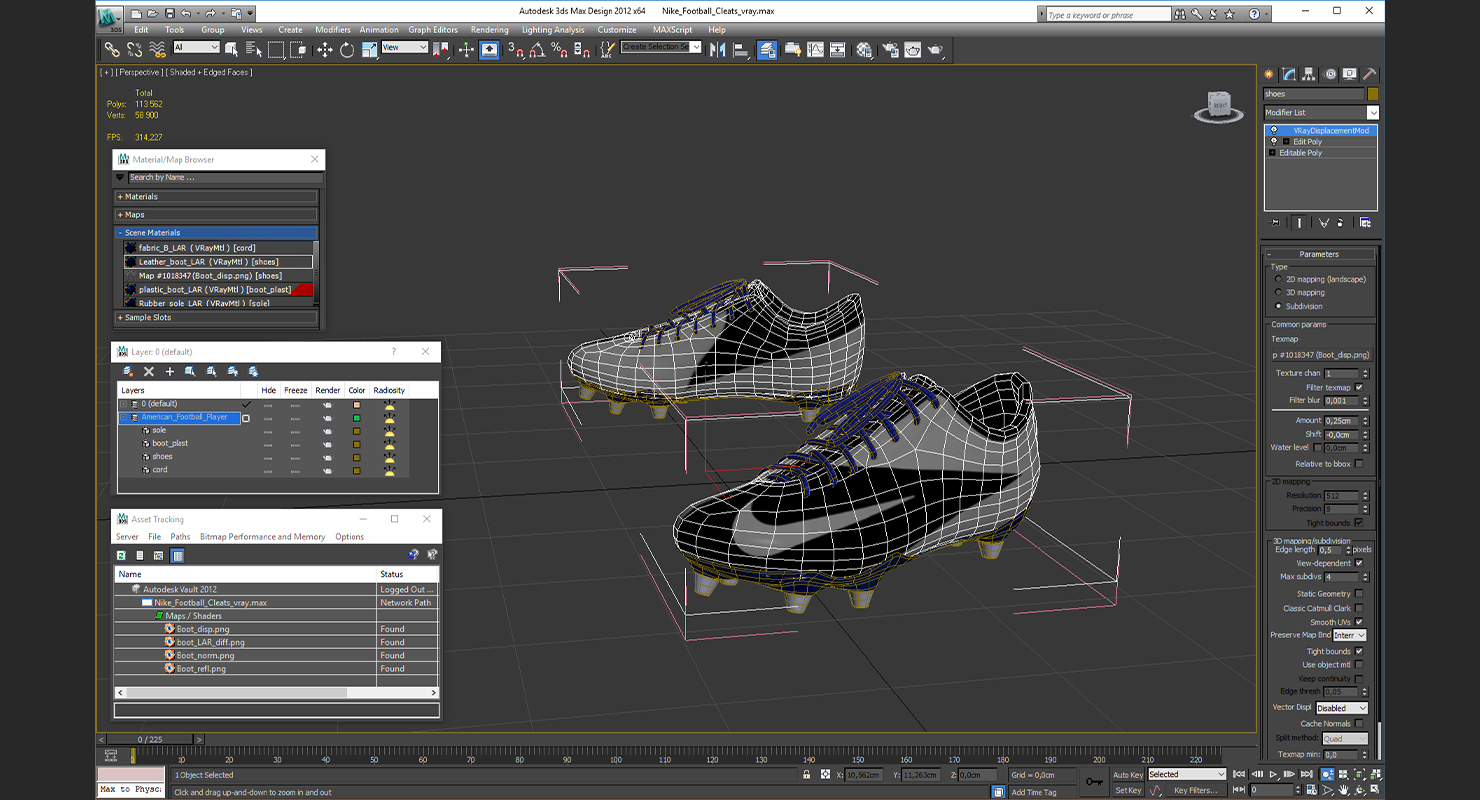The width and height of the screenshot is (1480, 800).
Task: Toggle VRayDisplacementMod lightbulb visibility
Action: [x=1273, y=131]
